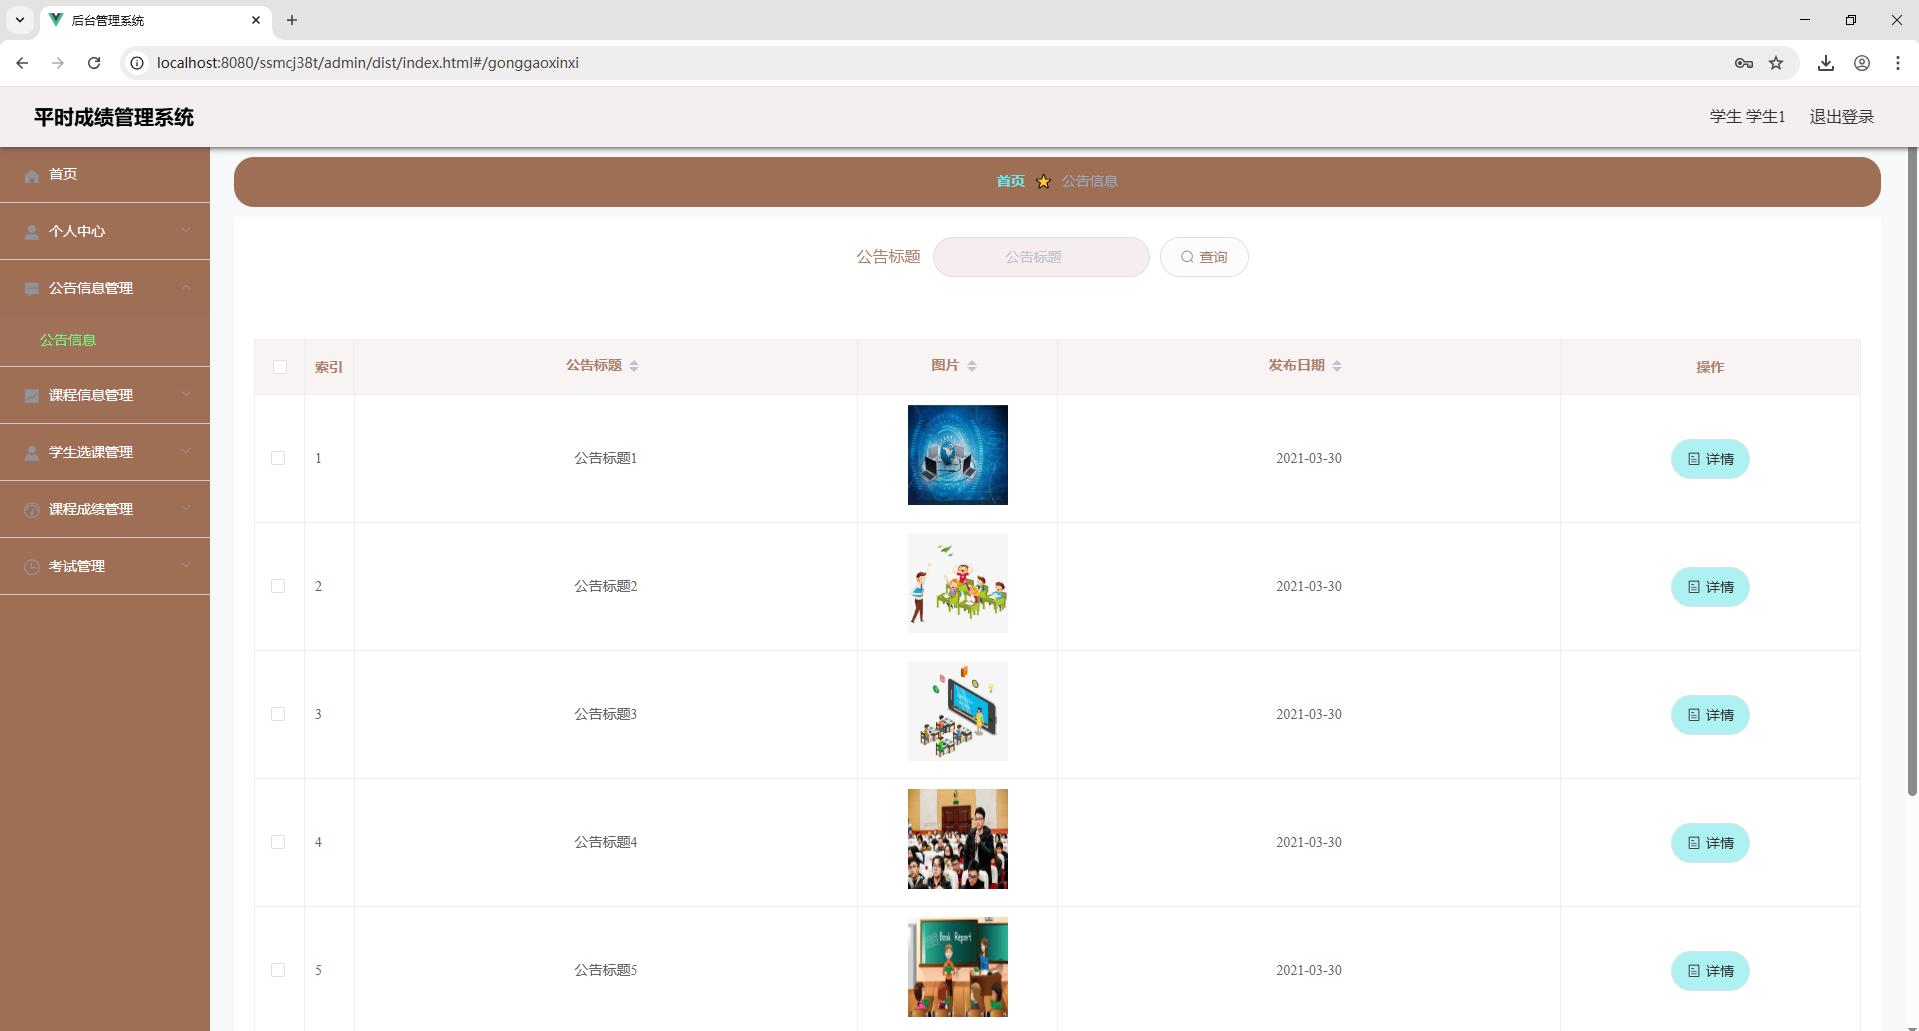The height and width of the screenshot is (1031, 1919).
Task: Click the clock icon beside 考试管理
Action: 32,567
